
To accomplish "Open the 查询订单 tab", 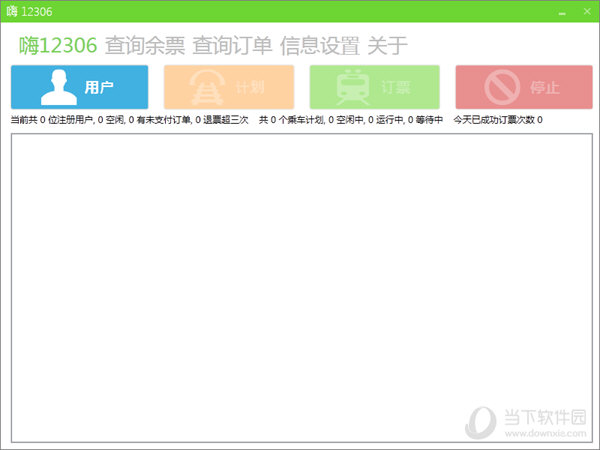I will point(232,46).
